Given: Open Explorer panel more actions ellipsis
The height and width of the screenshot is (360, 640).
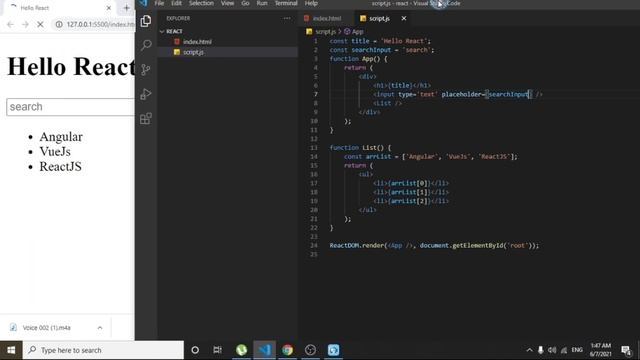Looking at the screenshot, I should [x=287, y=18].
